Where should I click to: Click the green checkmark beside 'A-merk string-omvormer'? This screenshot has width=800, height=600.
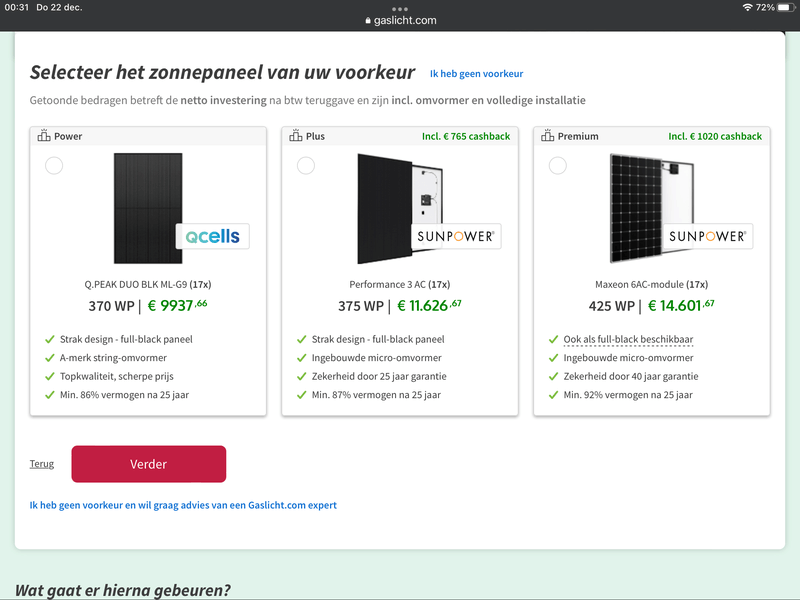pos(48,358)
